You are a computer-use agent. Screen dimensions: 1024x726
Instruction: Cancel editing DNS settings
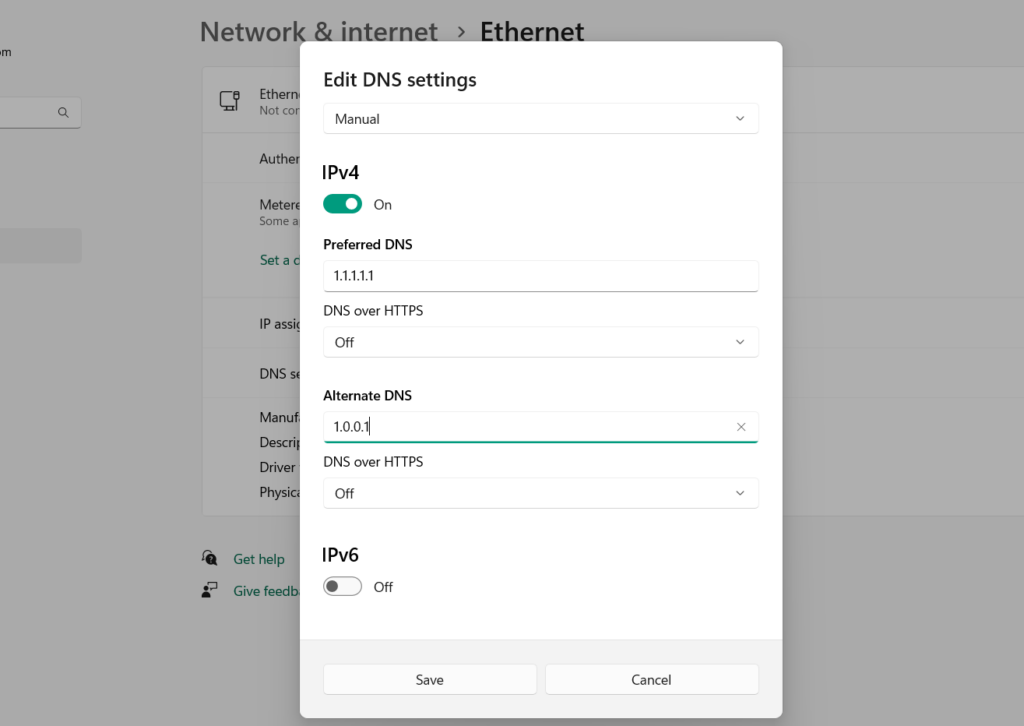[651, 680]
